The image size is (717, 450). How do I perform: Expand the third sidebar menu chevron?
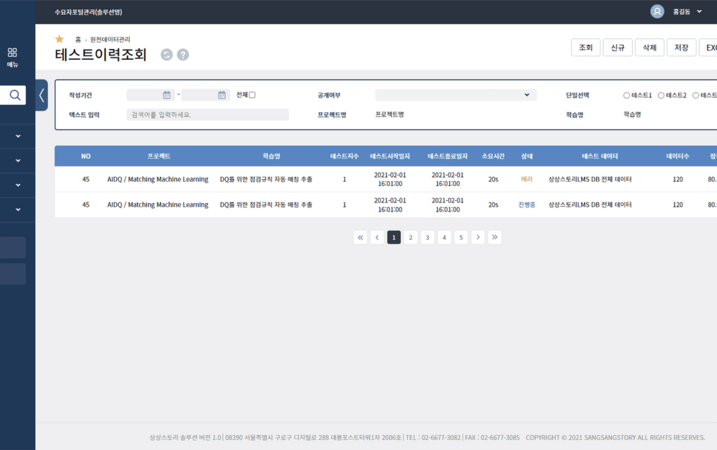pos(18,185)
